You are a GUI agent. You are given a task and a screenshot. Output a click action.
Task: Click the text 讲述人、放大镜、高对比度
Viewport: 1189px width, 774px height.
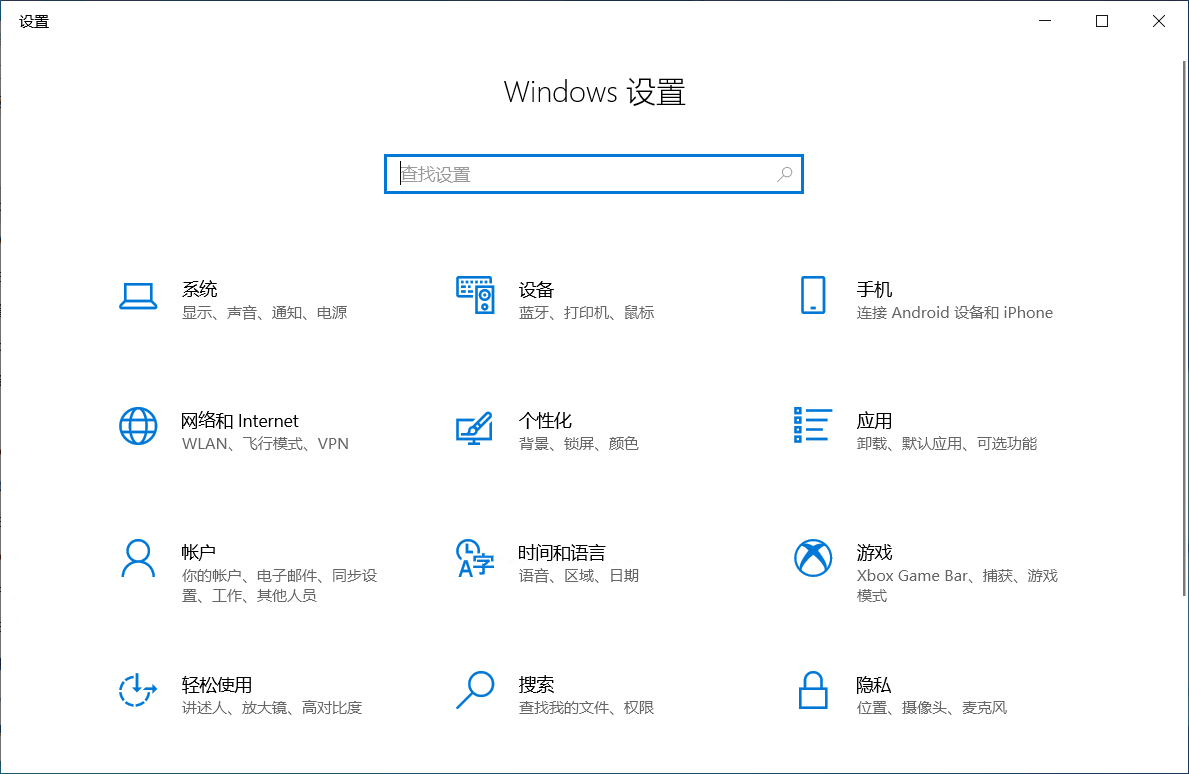click(x=271, y=707)
